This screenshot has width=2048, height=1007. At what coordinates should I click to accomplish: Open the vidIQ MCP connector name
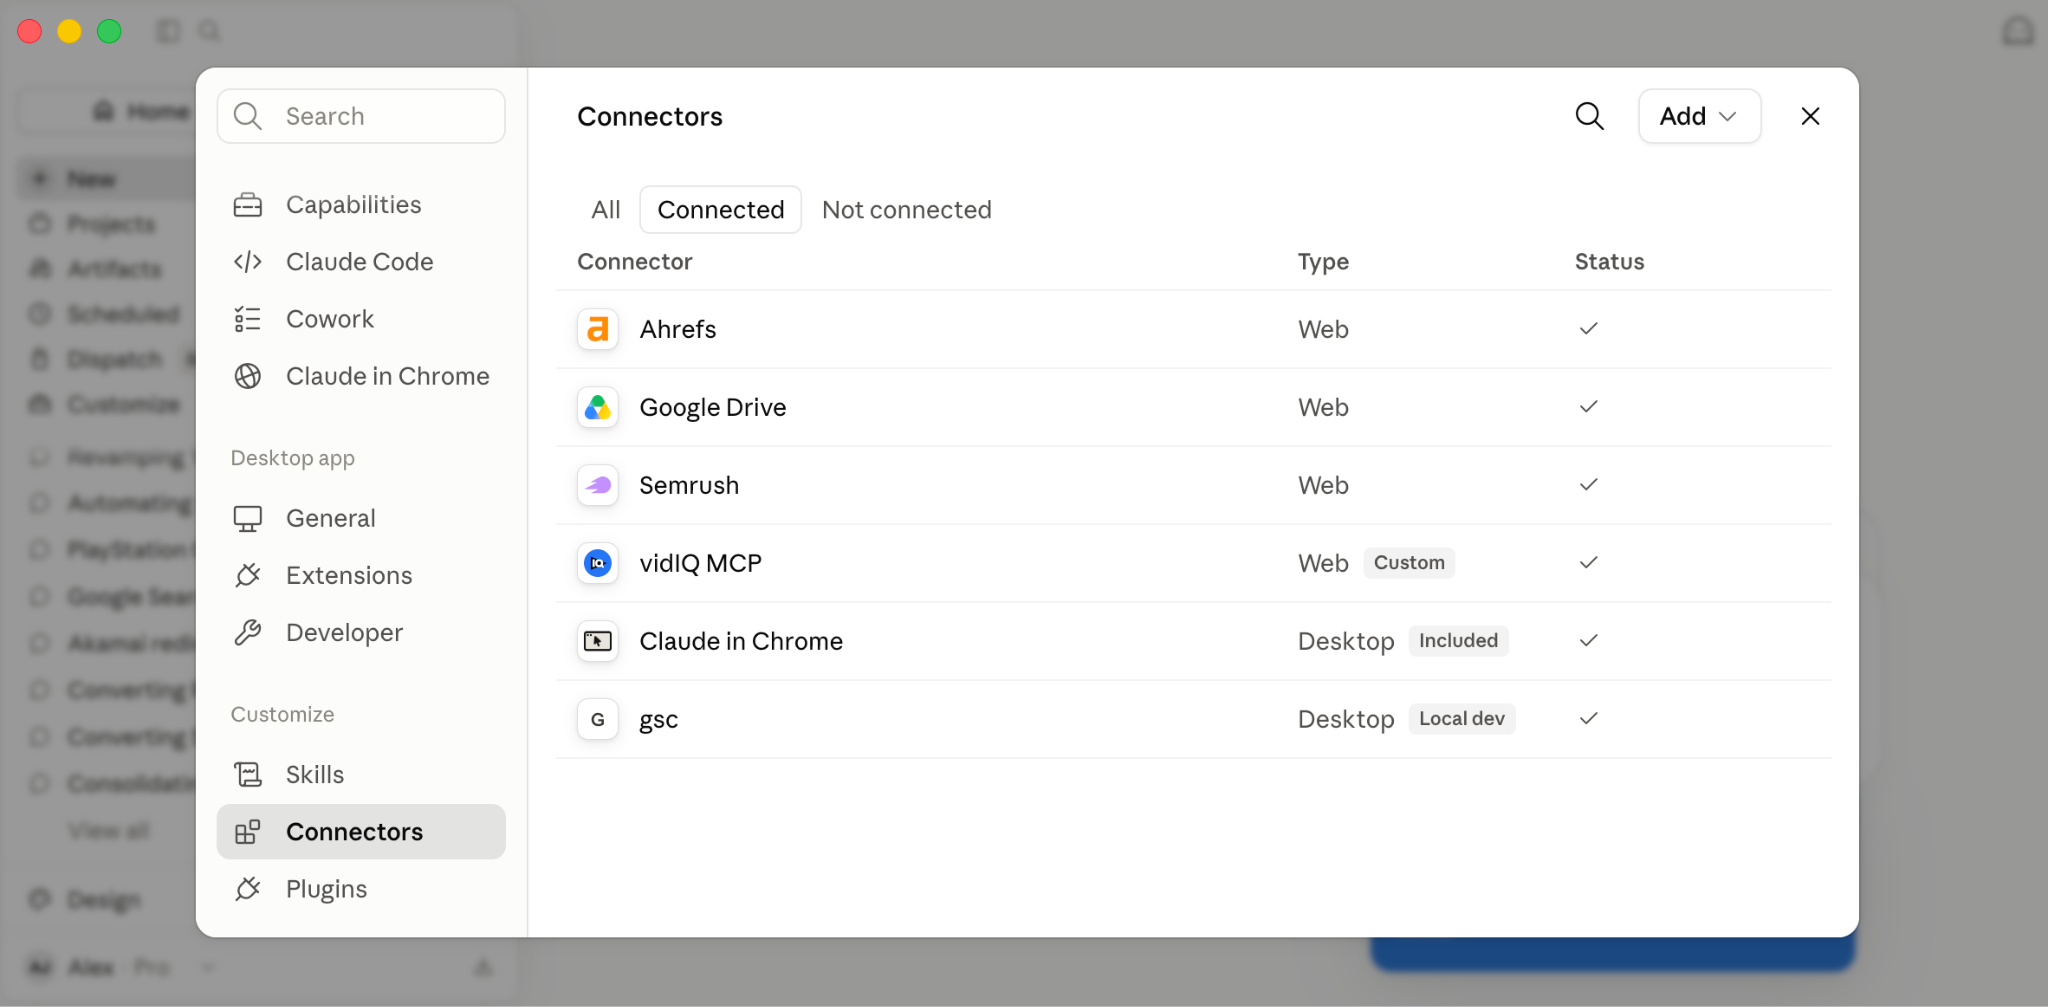click(700, 563)
